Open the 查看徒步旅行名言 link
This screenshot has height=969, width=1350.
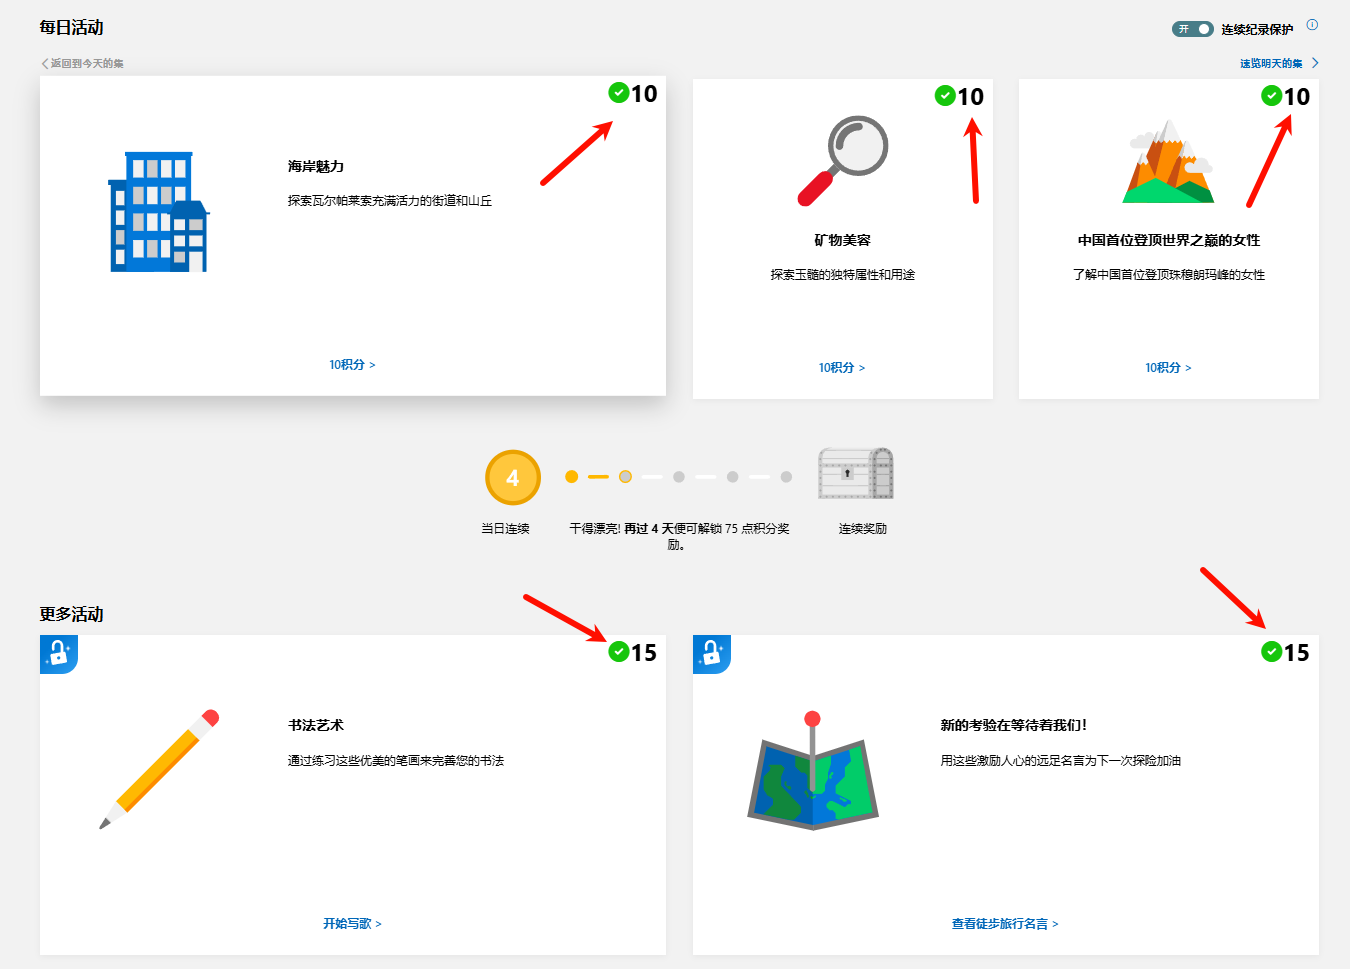pyautogui.click(x=1004, y=924)
